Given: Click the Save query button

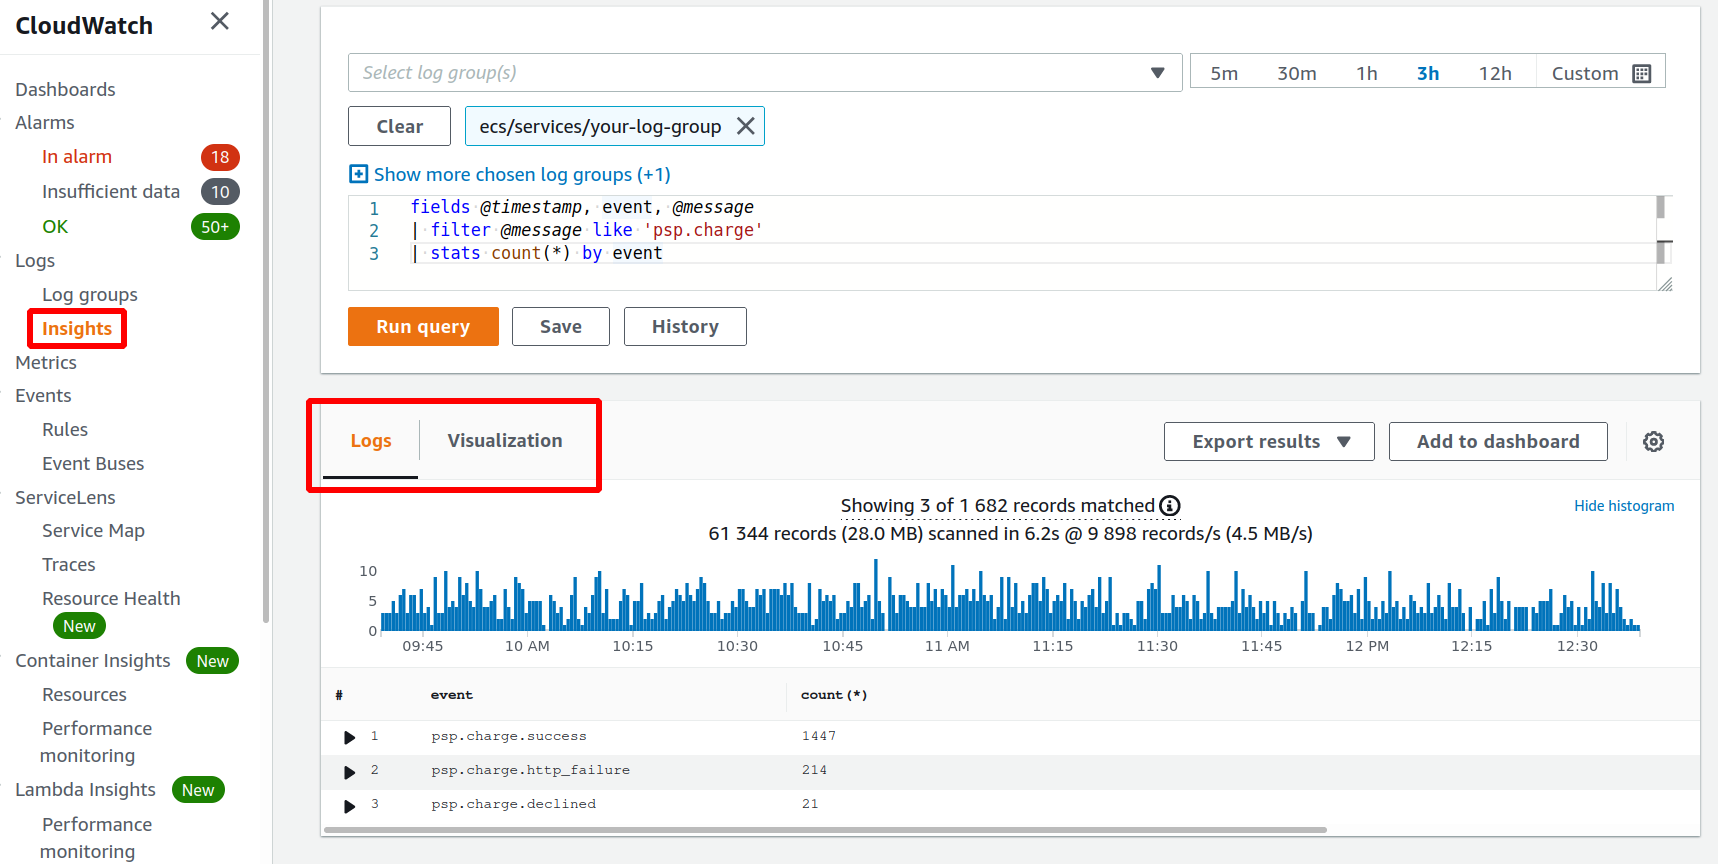Looking at the screenshot, I should coord(561,327).
